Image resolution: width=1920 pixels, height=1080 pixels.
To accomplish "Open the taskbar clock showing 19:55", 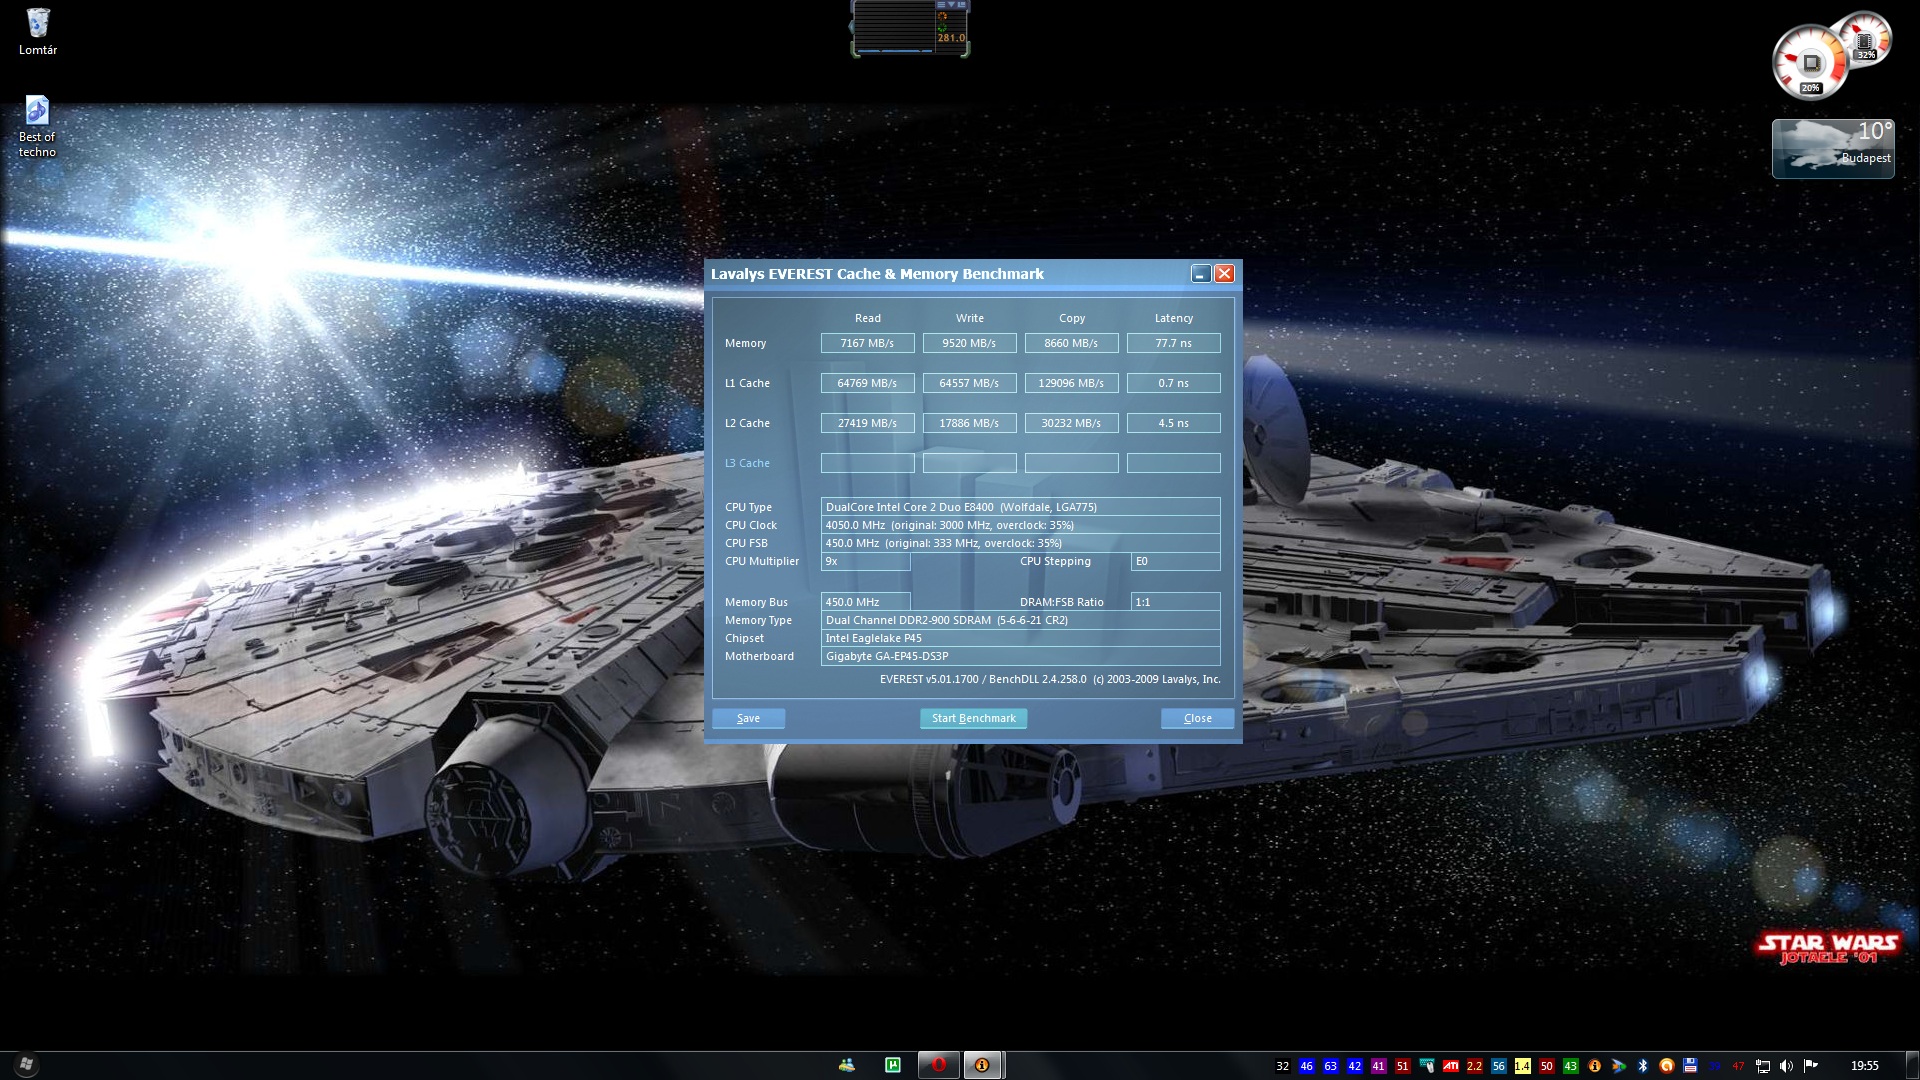I will click(x=1865, y=1066).
